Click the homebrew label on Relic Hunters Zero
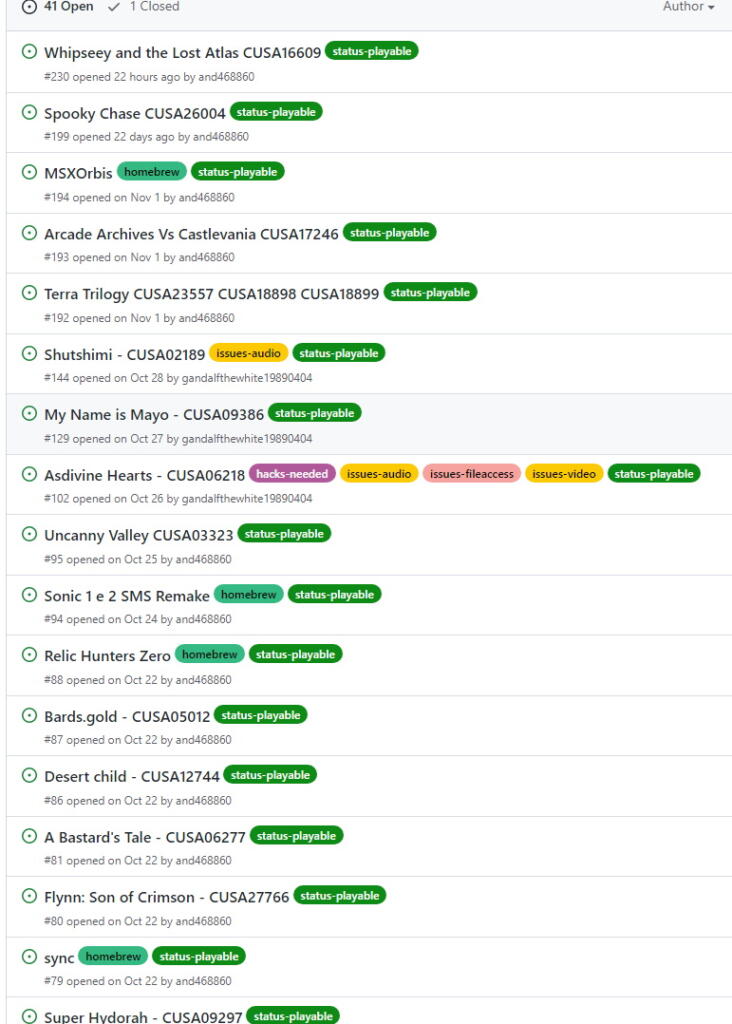The width and height of the screenshot is (732, 1024). tap(210, 654)
